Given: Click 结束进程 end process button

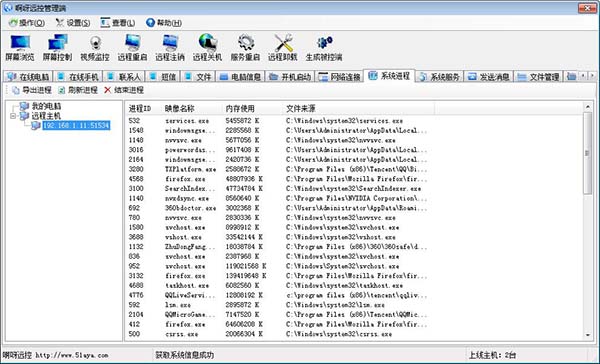Looking at the screenshot, I should [124, 90].
